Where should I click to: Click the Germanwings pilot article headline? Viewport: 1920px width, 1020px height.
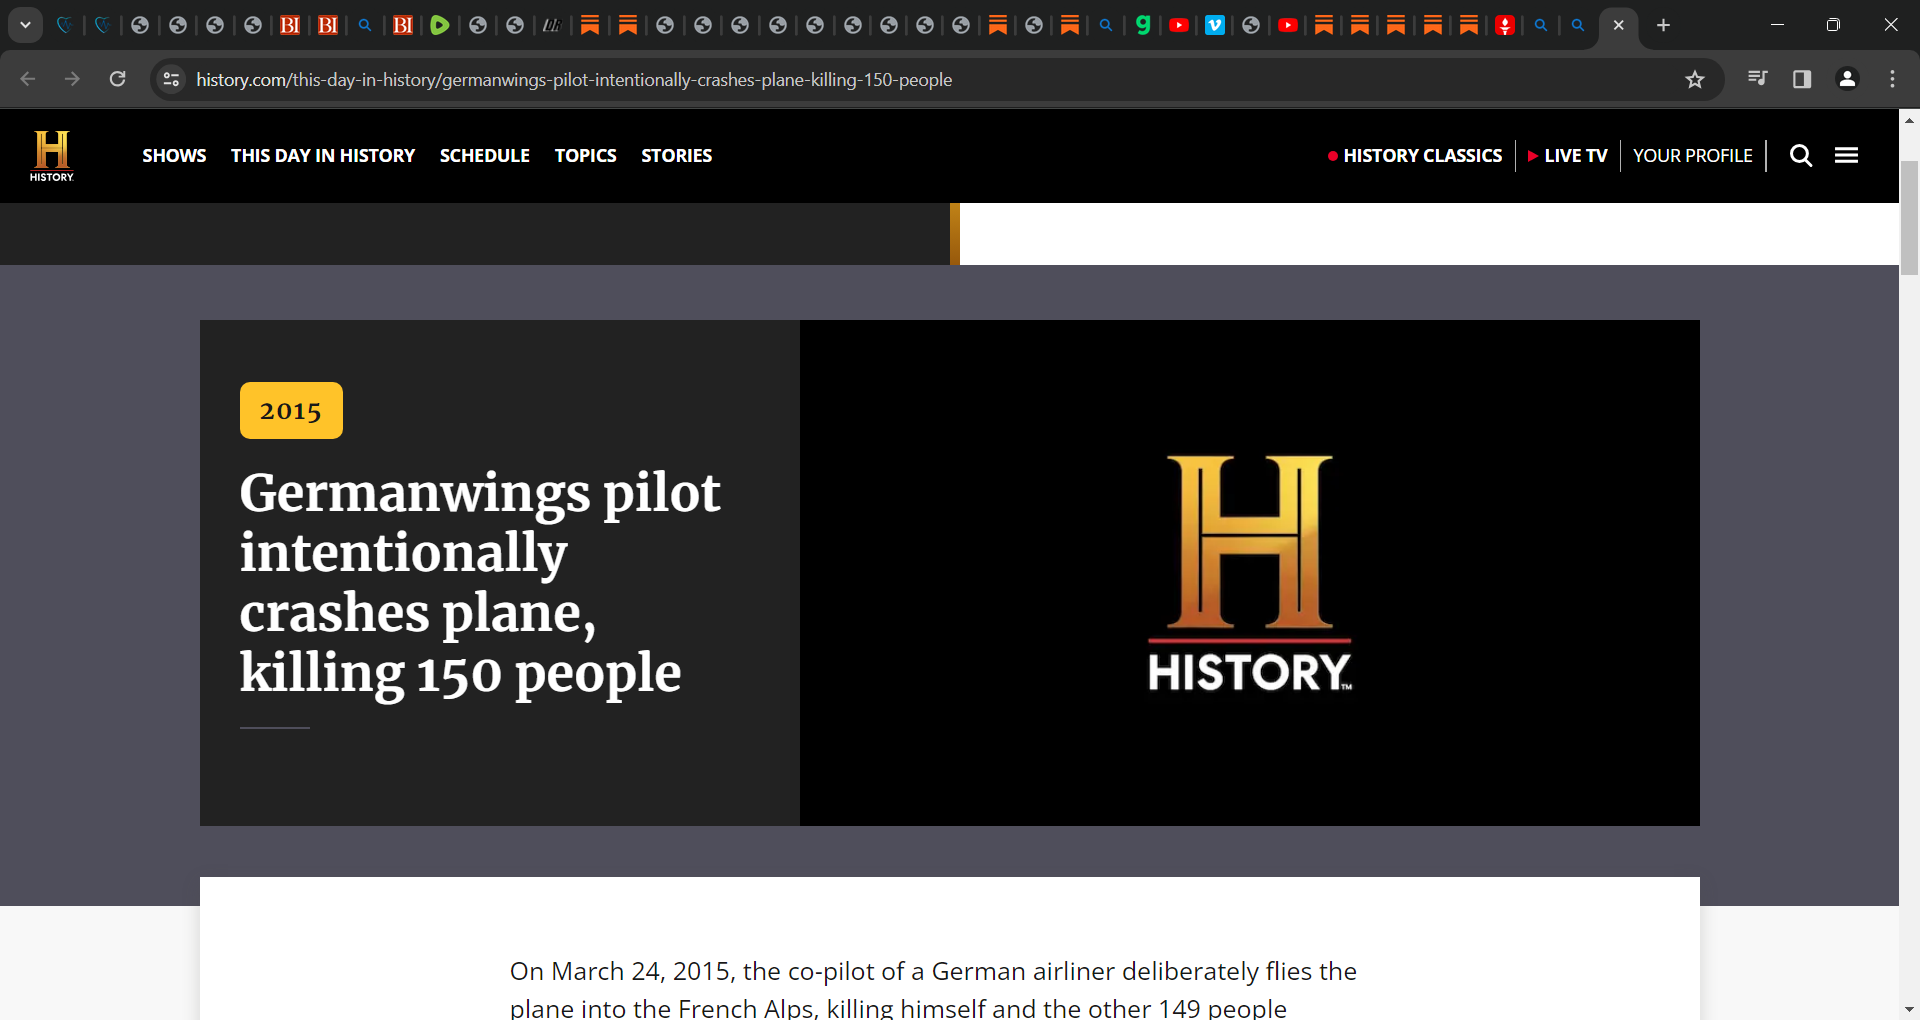click(480, 582)
